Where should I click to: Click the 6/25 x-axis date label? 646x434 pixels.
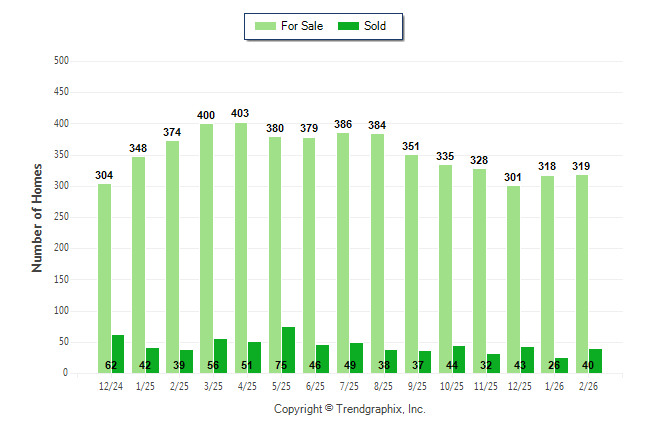tap(315, 387)
